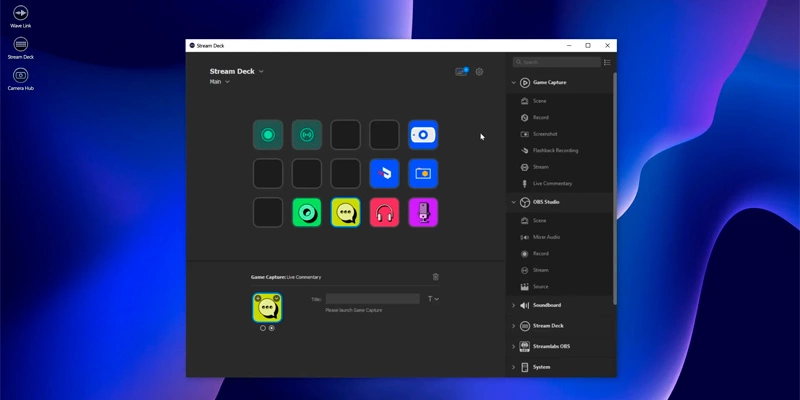Select the green OBS-style circle key
800x400 pixels.
point(307,212)
